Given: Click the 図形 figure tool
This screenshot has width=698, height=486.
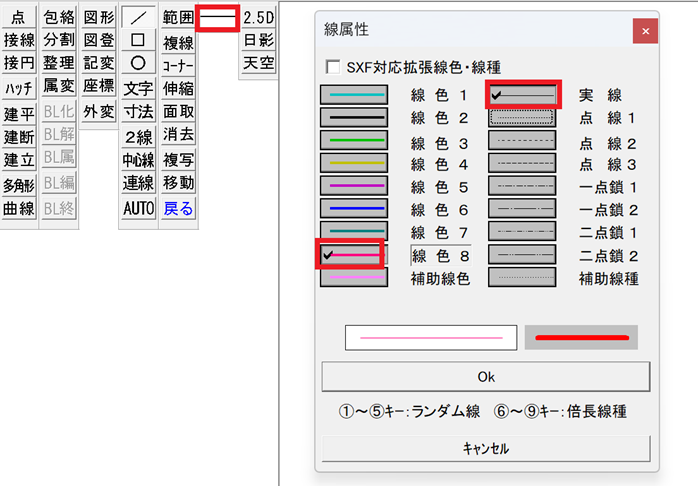Looking at the screenshot, I should pyautogui.click(x=99, y=17).
